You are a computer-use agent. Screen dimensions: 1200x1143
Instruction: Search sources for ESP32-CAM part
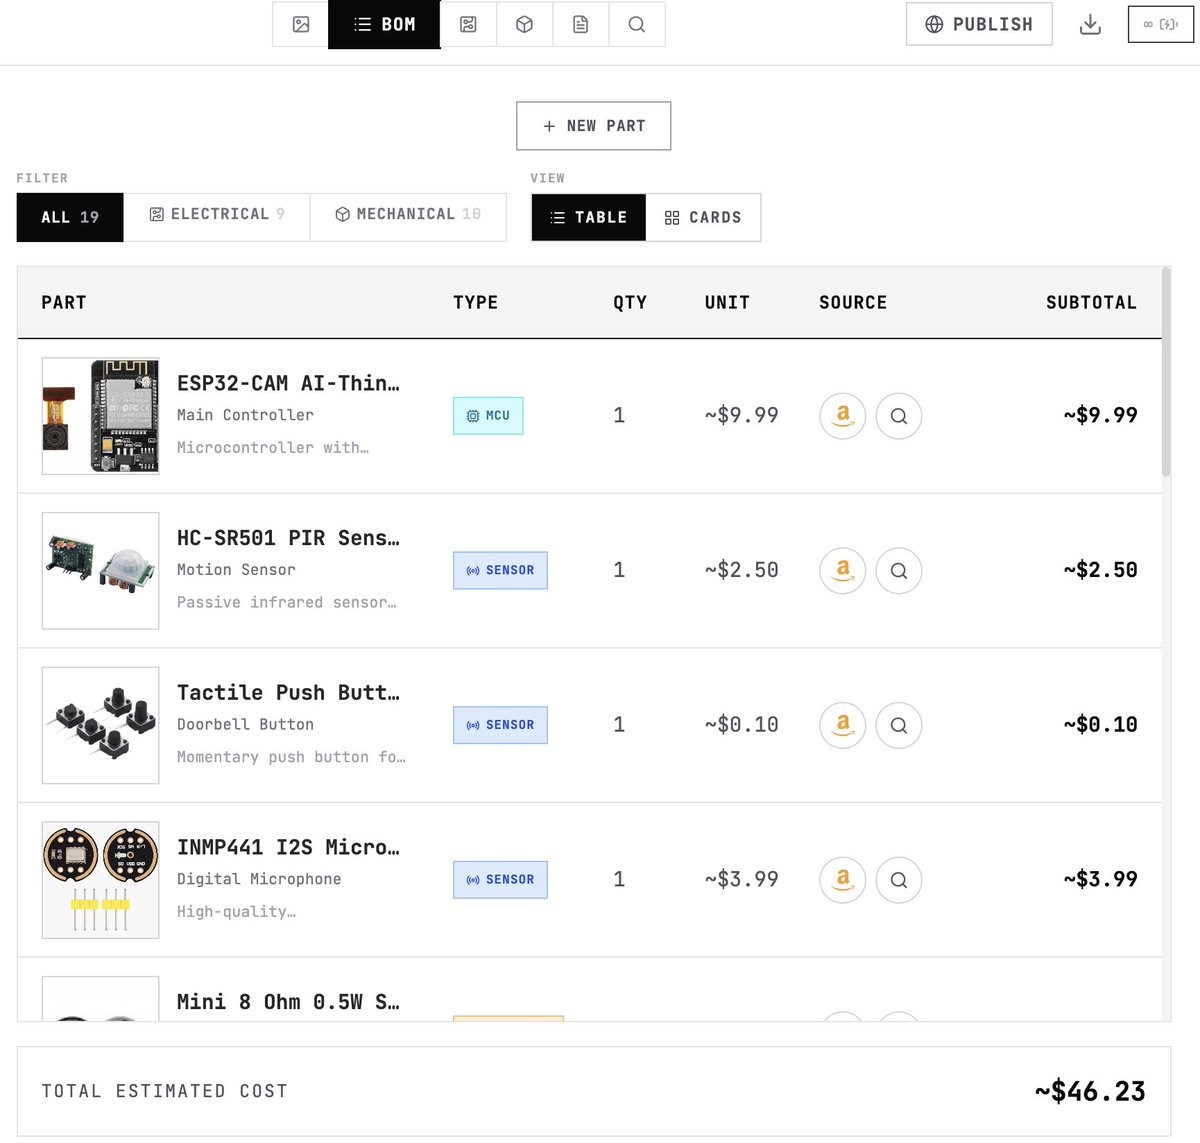[x=899, y=416]
